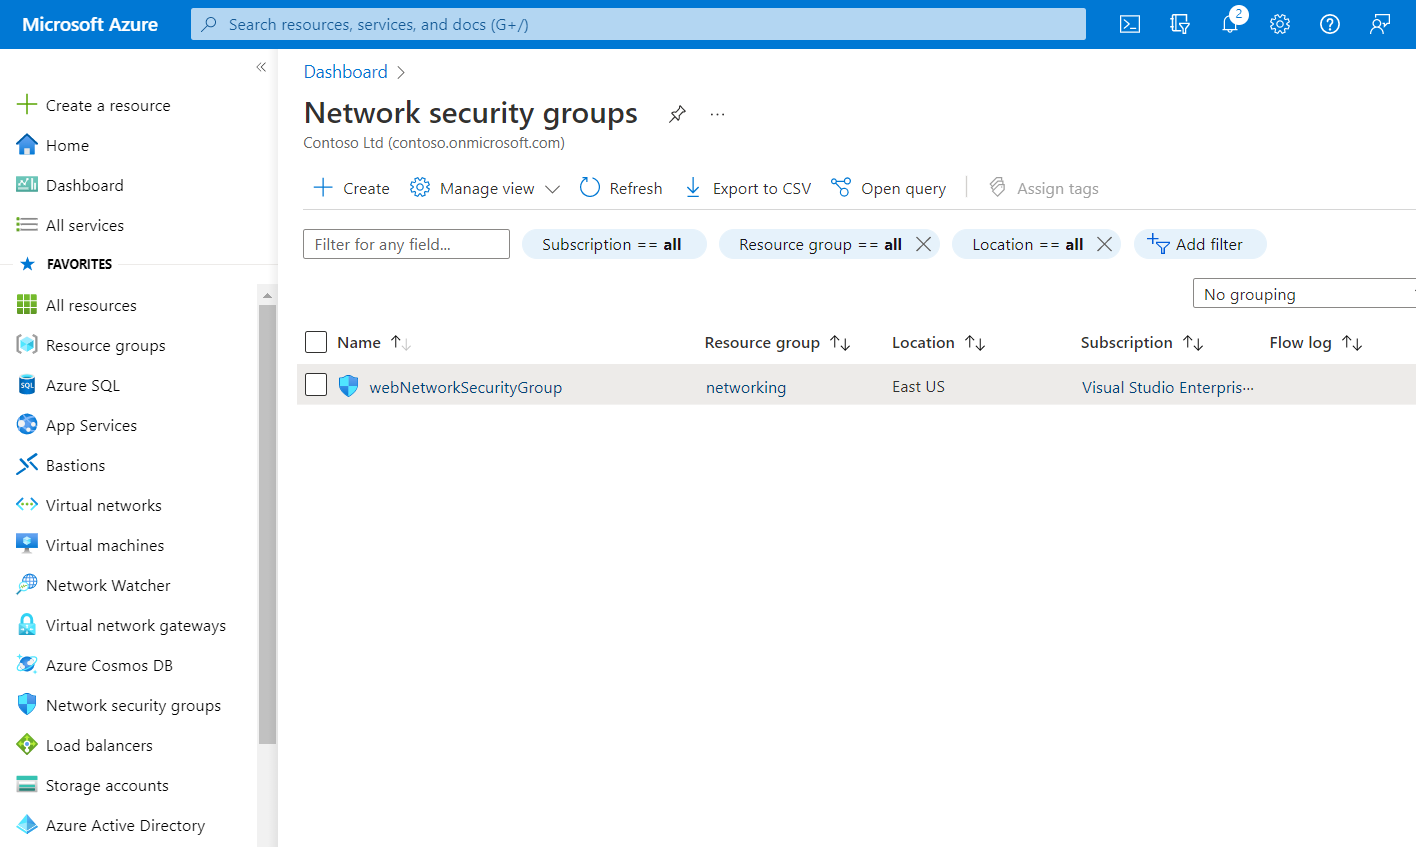This screenshot has height=847, width=1416.
Task: Click the Dashboard chart icon in sidebar
Action: (x=27, y=185)
